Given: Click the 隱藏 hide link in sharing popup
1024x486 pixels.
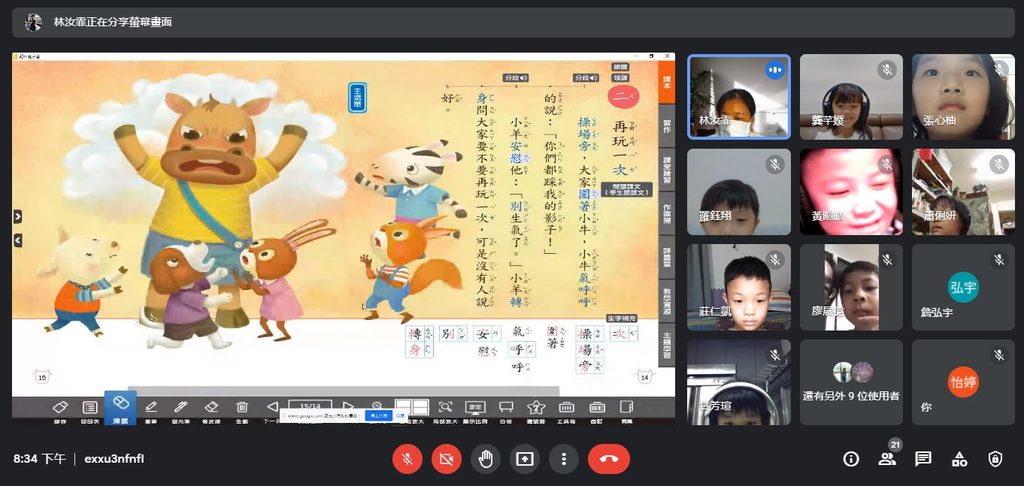Looking at the screenshot, I should (400, 415).
